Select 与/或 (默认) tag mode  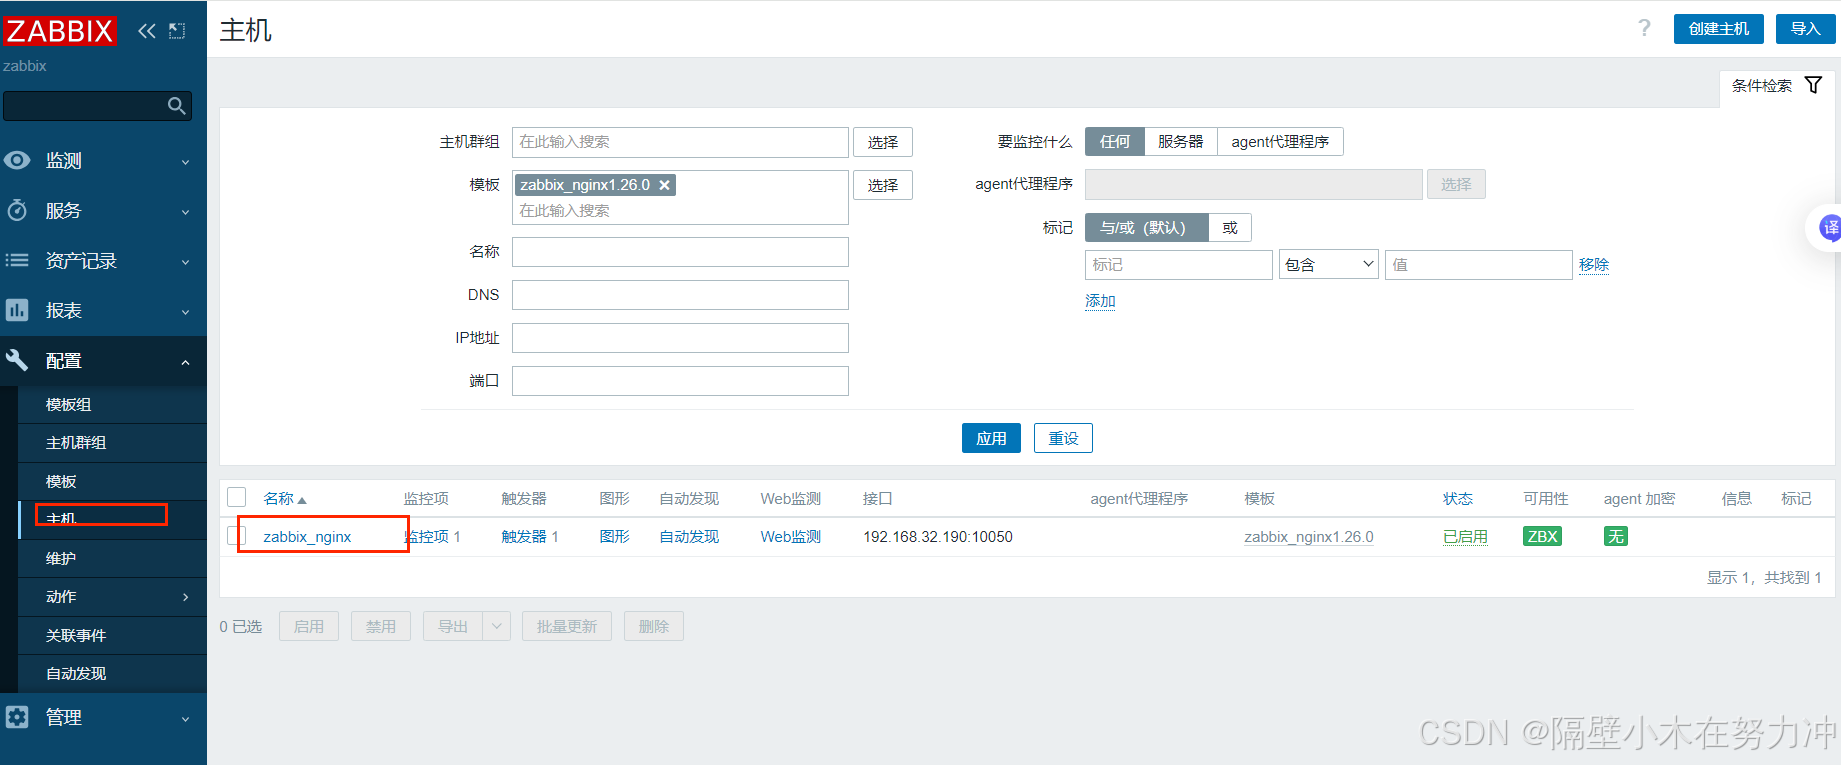(1147, 228)
